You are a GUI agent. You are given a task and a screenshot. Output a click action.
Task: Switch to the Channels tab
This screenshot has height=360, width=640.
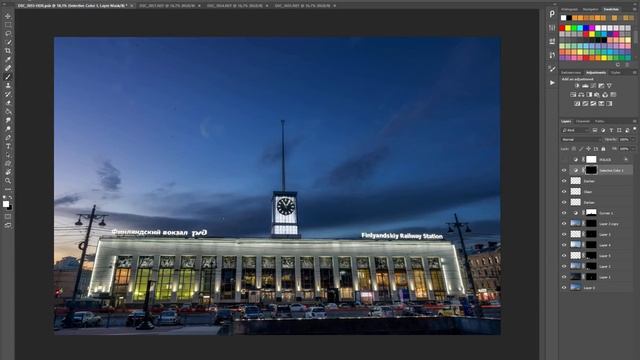point(583,121)
